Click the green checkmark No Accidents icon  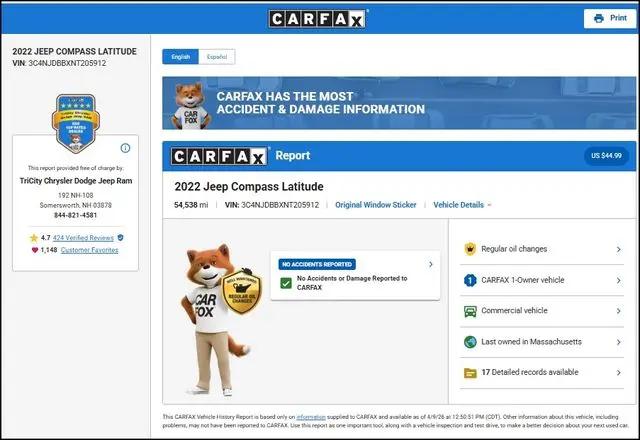[x=286, y=283]
